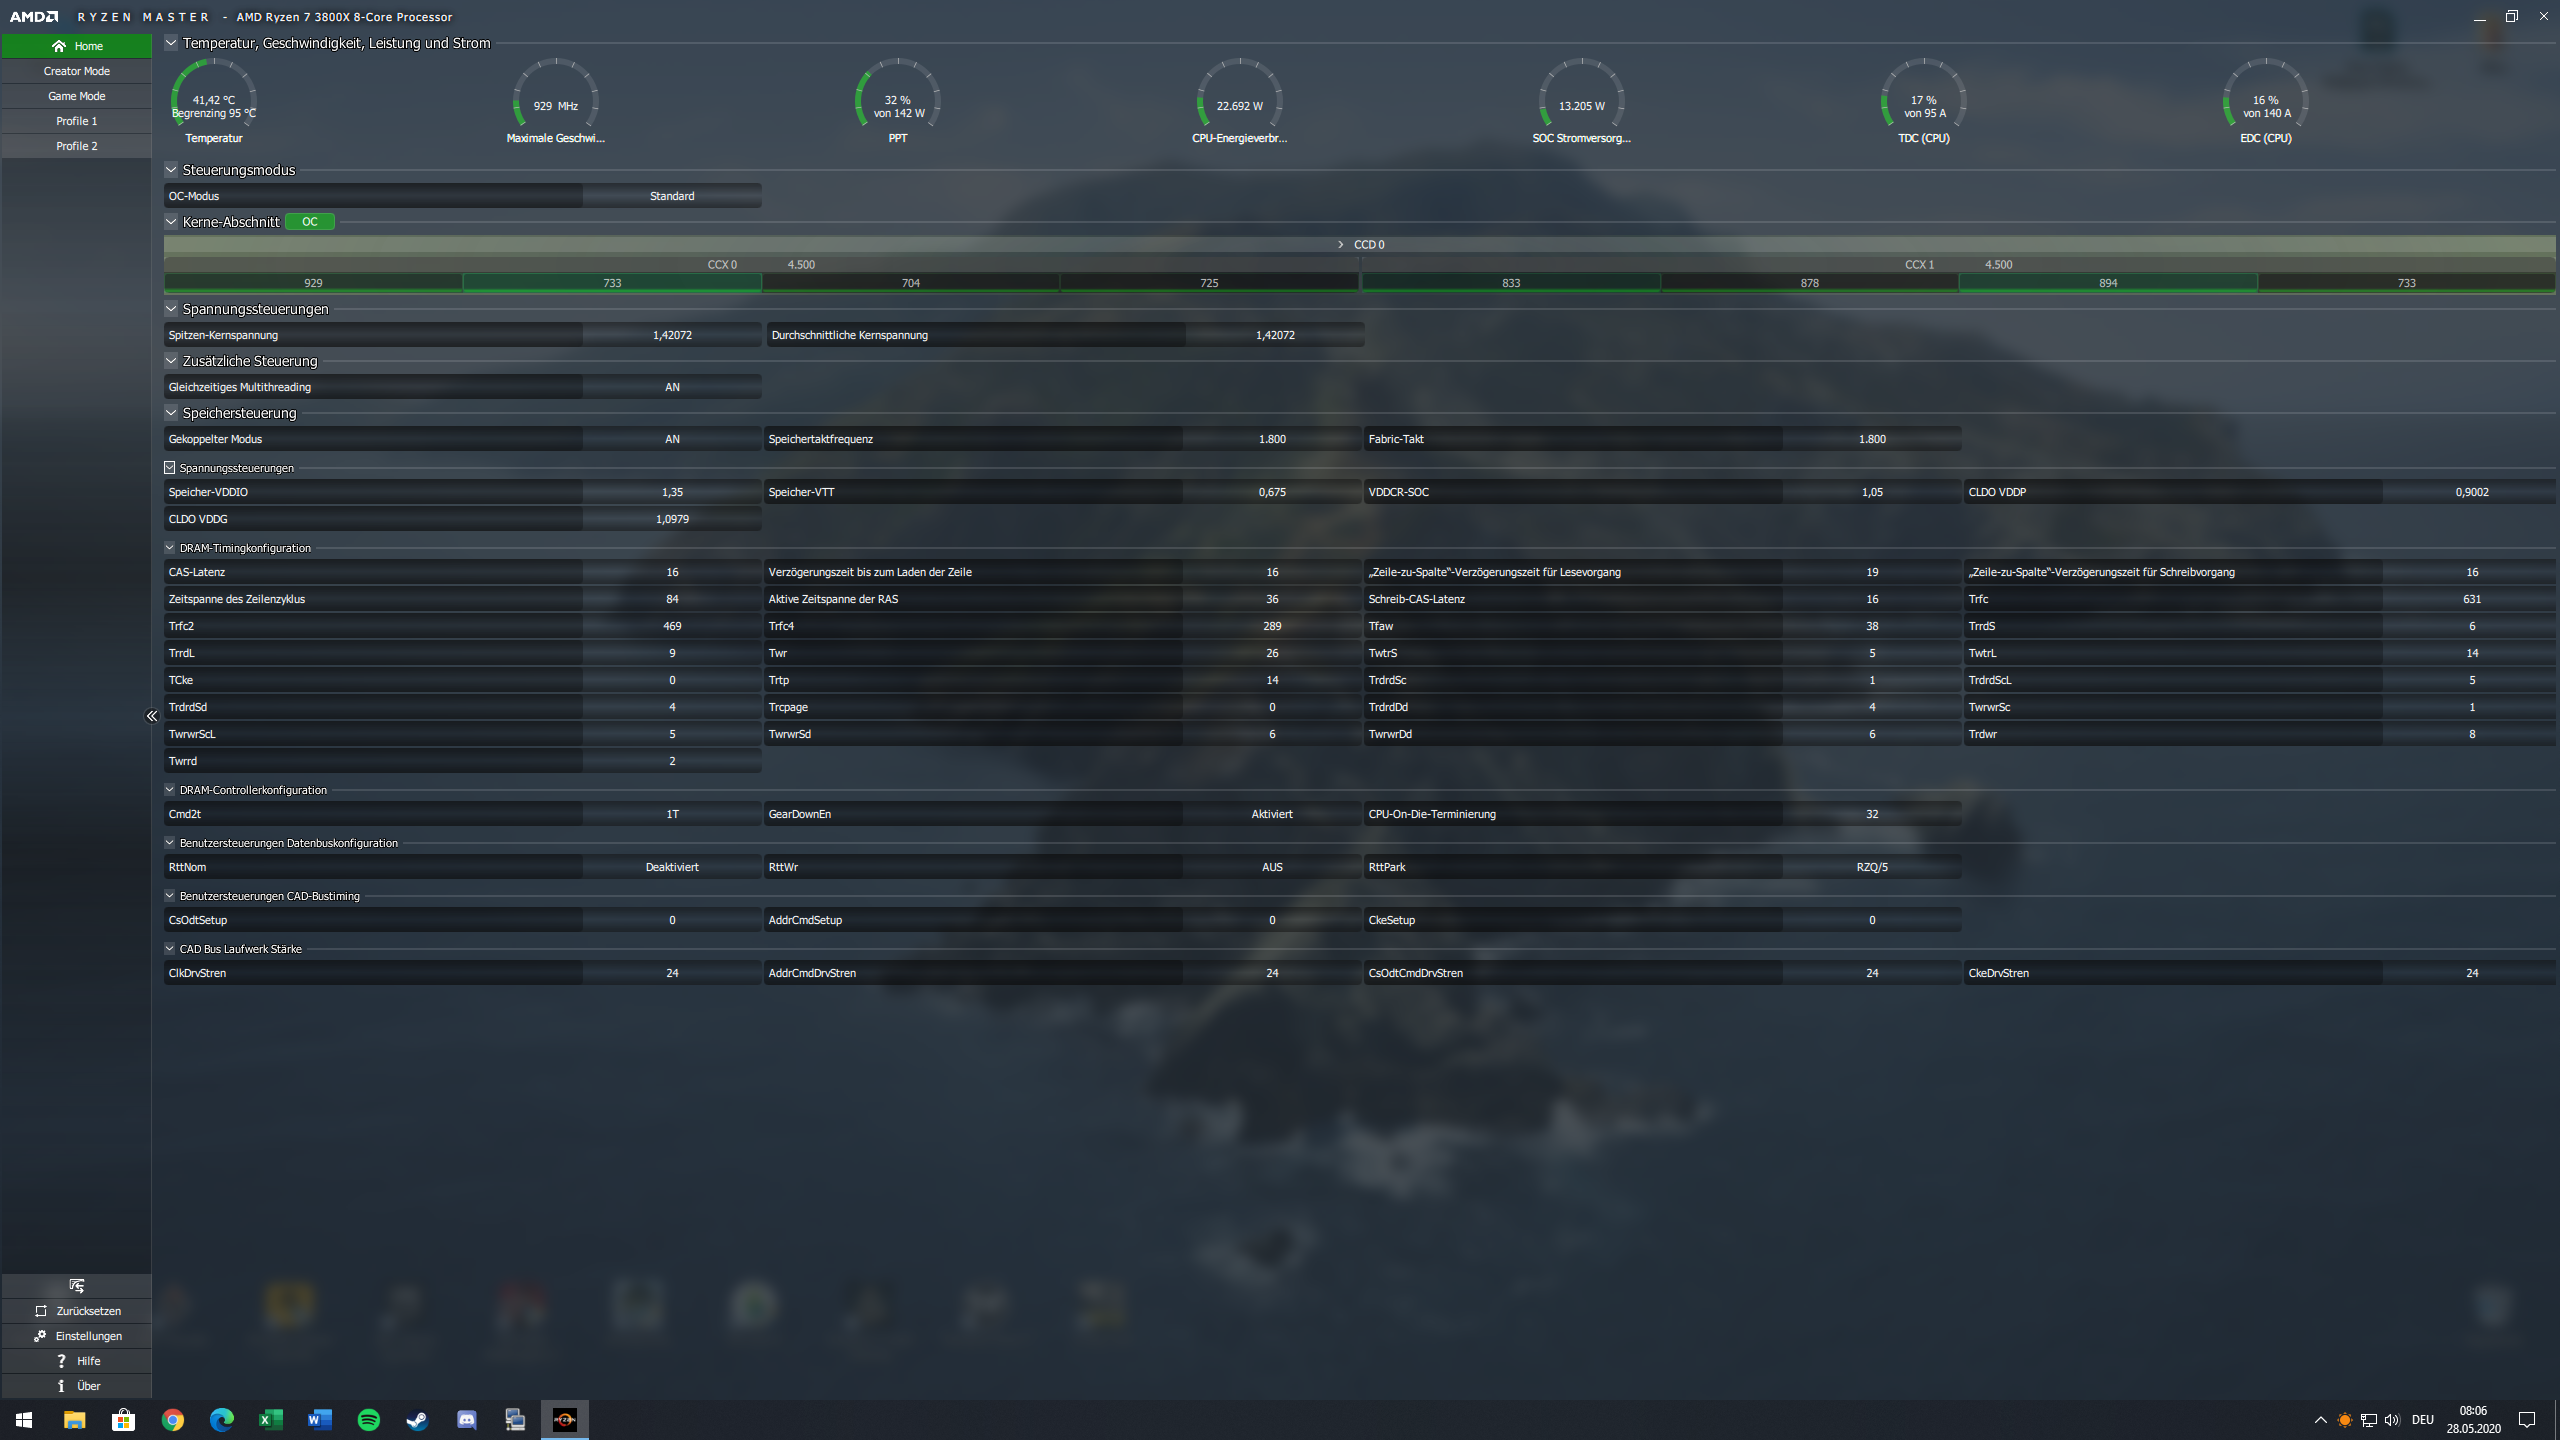The height and width of the screenshot is (1440, 2560).
Task: Open Microsoft Edge from the taskbar
Action: [222, 1420]
